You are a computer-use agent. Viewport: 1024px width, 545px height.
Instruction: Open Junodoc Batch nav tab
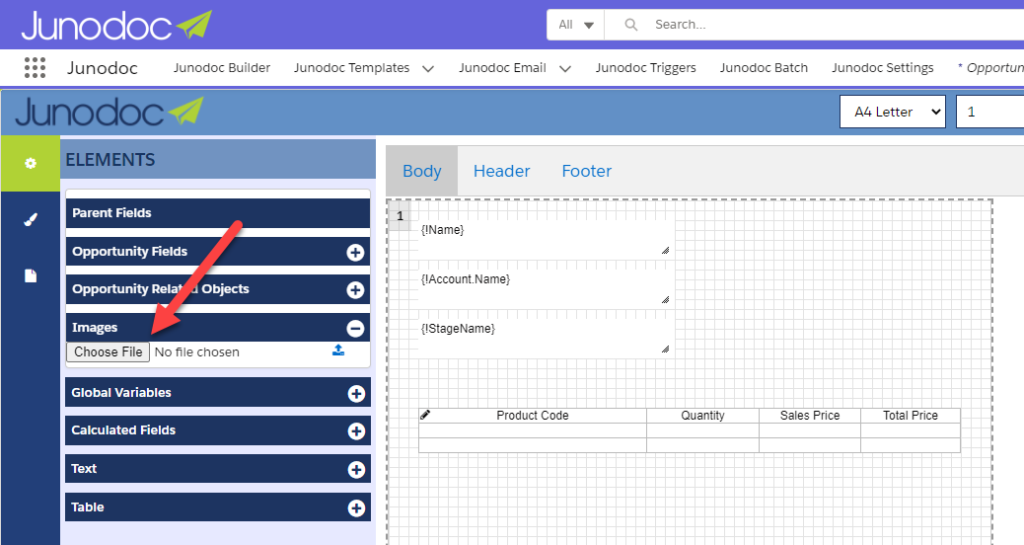click(x=763, y=68)
